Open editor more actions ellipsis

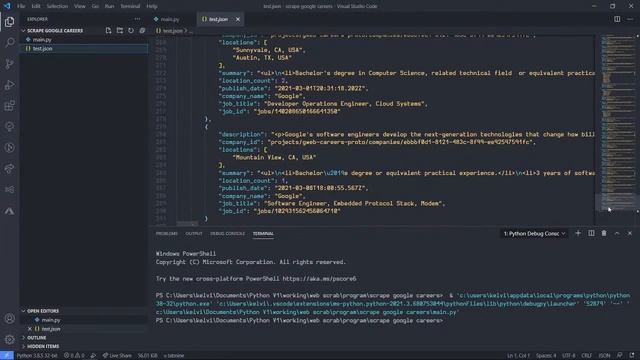(630, 19)
